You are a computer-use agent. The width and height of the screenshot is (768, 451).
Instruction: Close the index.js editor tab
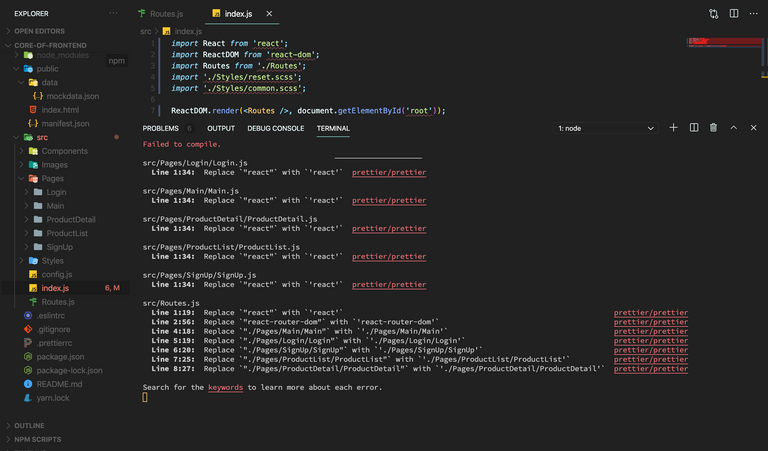[x=269, y=14]
